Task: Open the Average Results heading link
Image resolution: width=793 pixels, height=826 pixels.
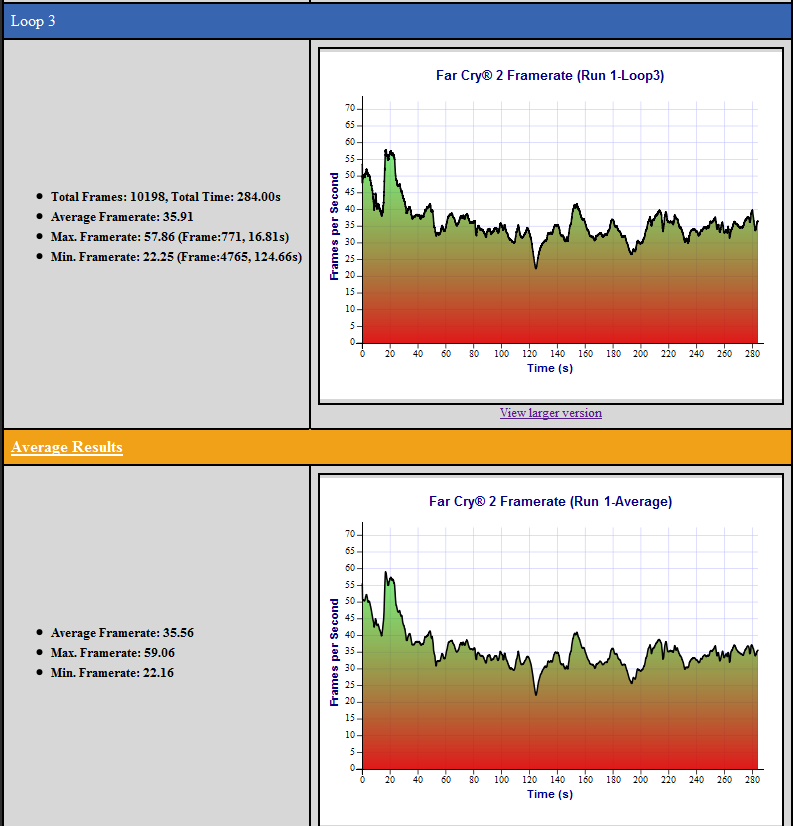Action: tap(67, 447)
